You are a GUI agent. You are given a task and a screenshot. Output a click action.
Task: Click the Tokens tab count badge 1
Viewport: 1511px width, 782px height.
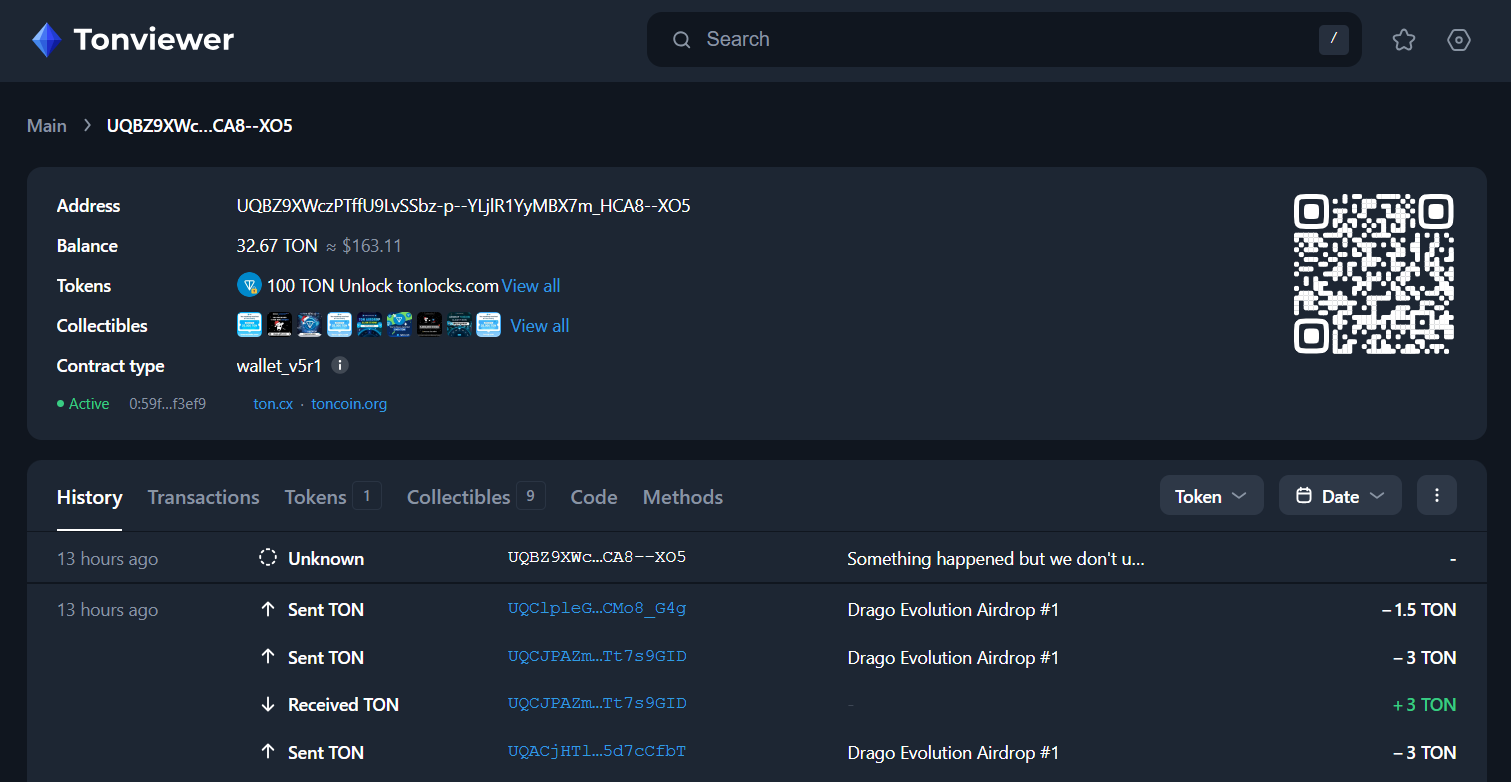[367, 496]
